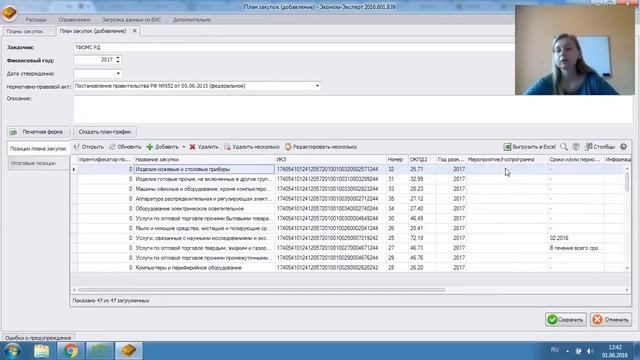Viewport: 640px width, 360px height.
Task: Expand the Нормативно-правовой акт dropdown
Action: [x=317, y=86]
